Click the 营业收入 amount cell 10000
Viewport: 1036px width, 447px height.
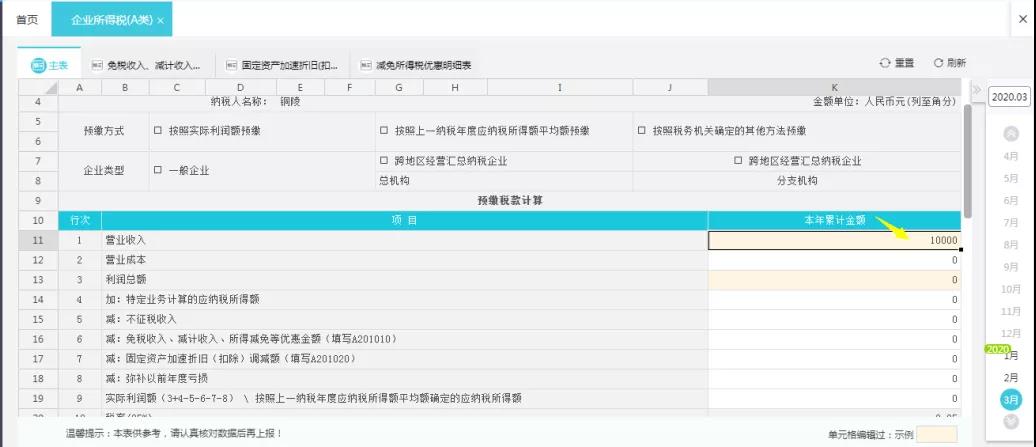coord(834,240)
